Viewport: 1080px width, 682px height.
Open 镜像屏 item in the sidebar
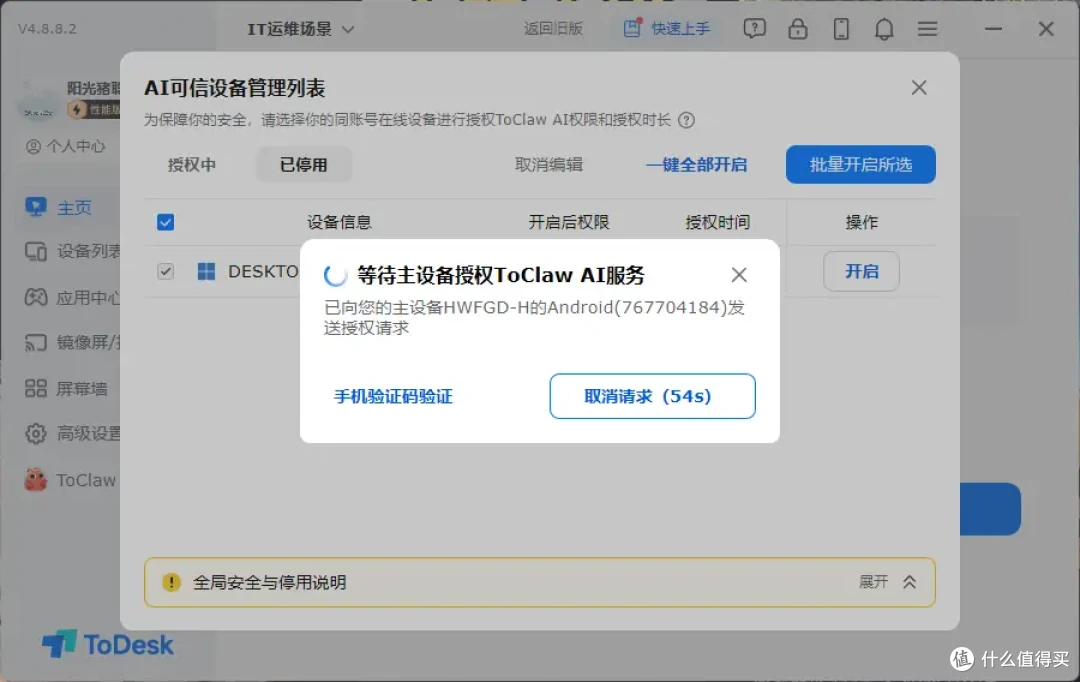pos(72,342)
